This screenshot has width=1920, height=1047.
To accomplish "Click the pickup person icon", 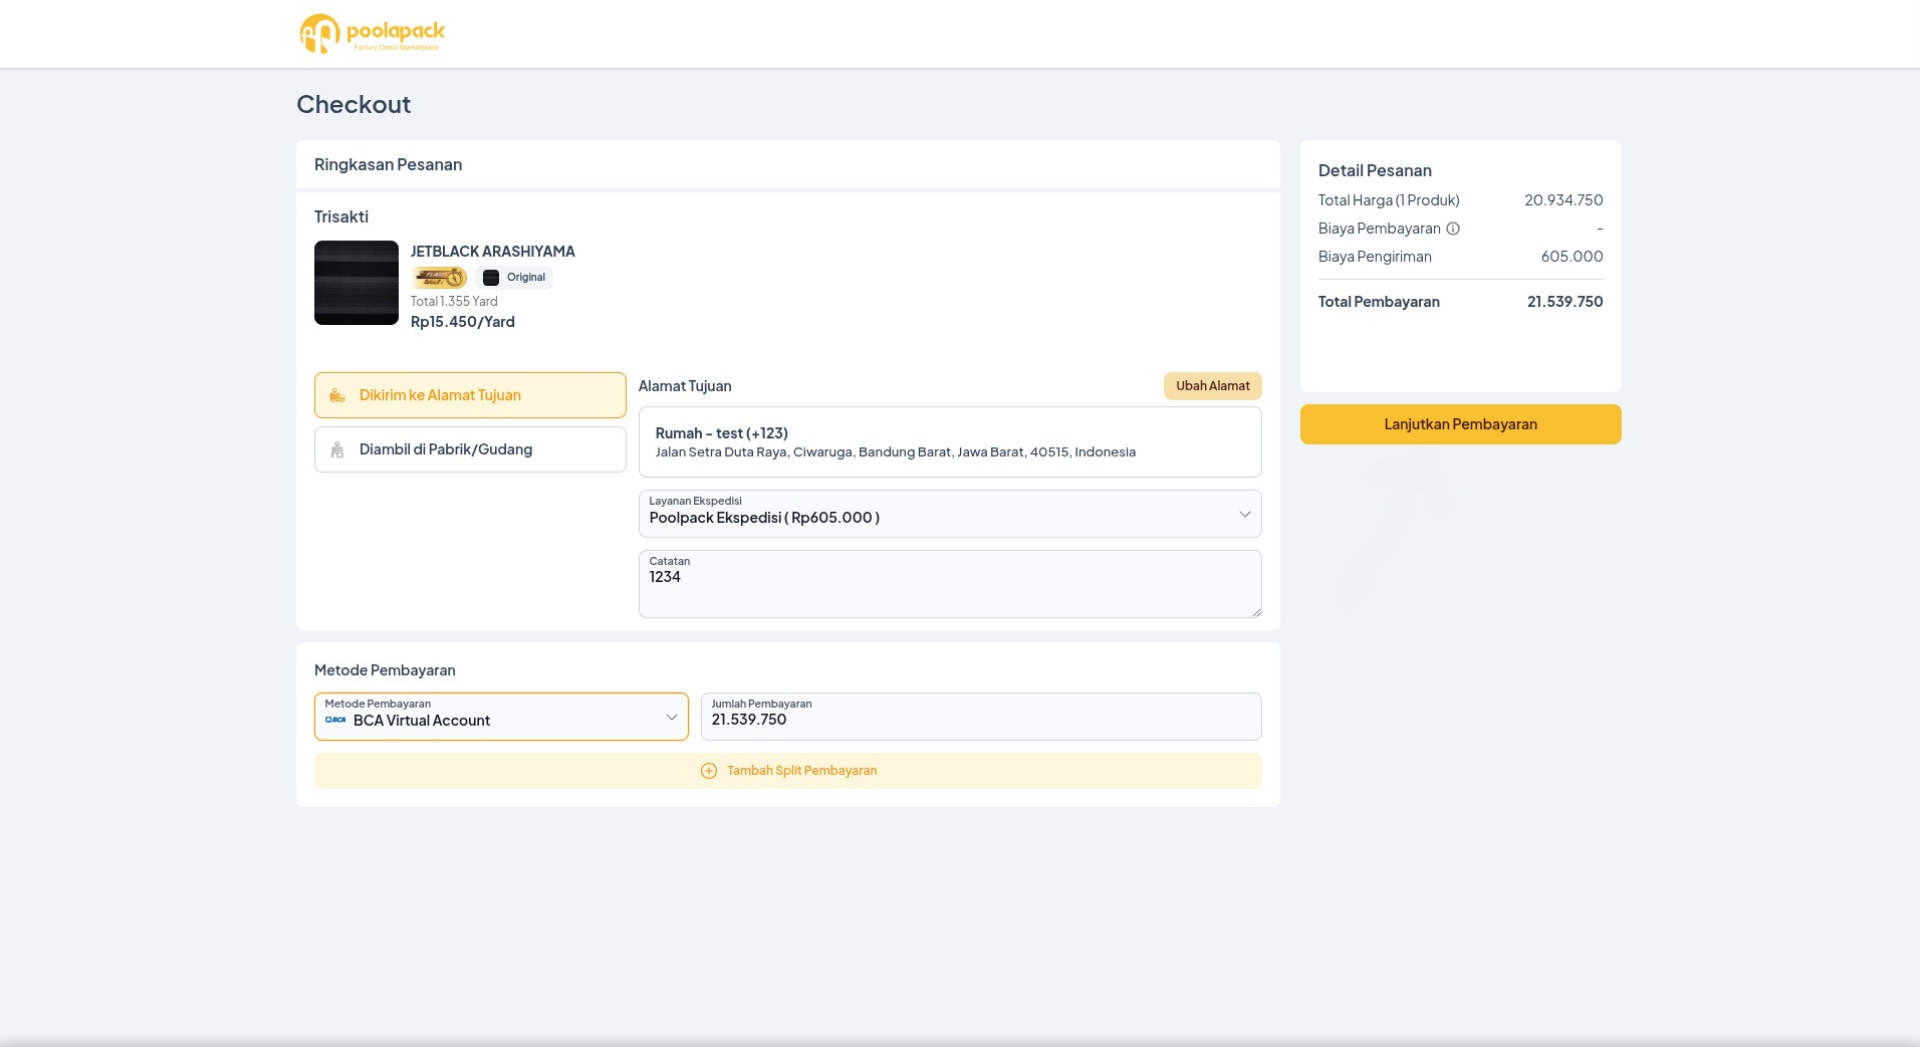I will [x=337, y=450].
